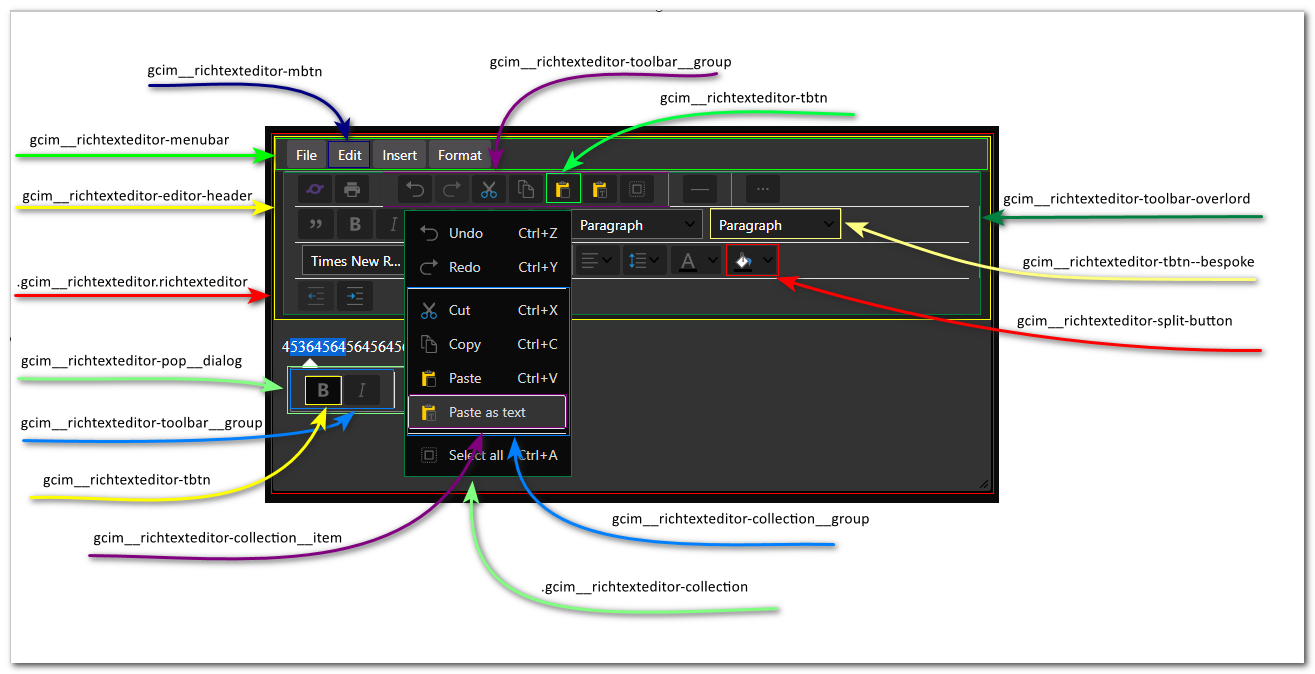
Task: Click the more options ellipsis button
Action: [x=762, y=189]
